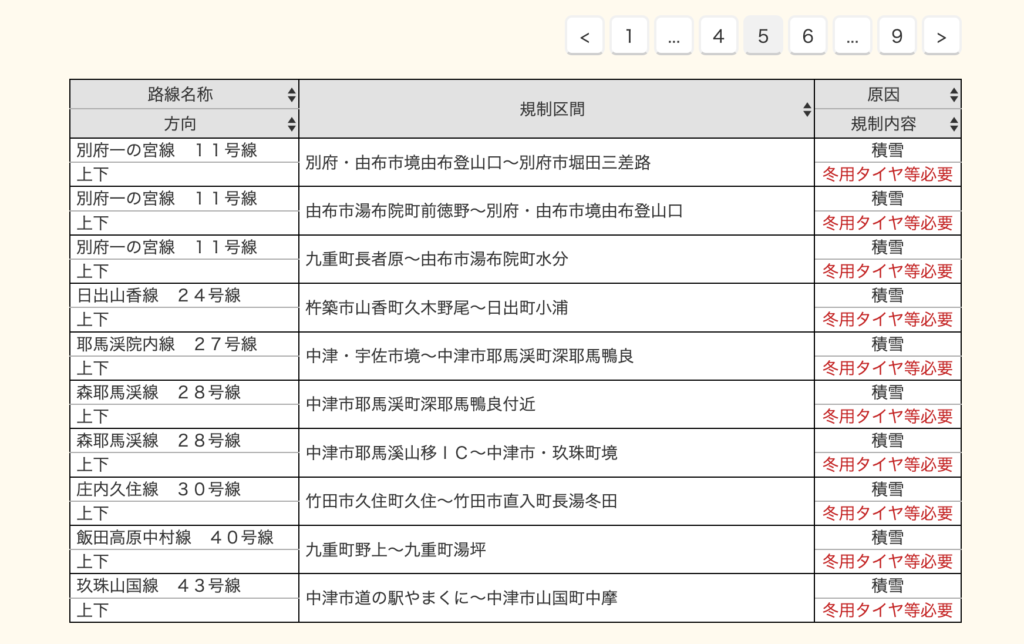Click the sort arrows in 路線名称 header

[x=291, y=95]
